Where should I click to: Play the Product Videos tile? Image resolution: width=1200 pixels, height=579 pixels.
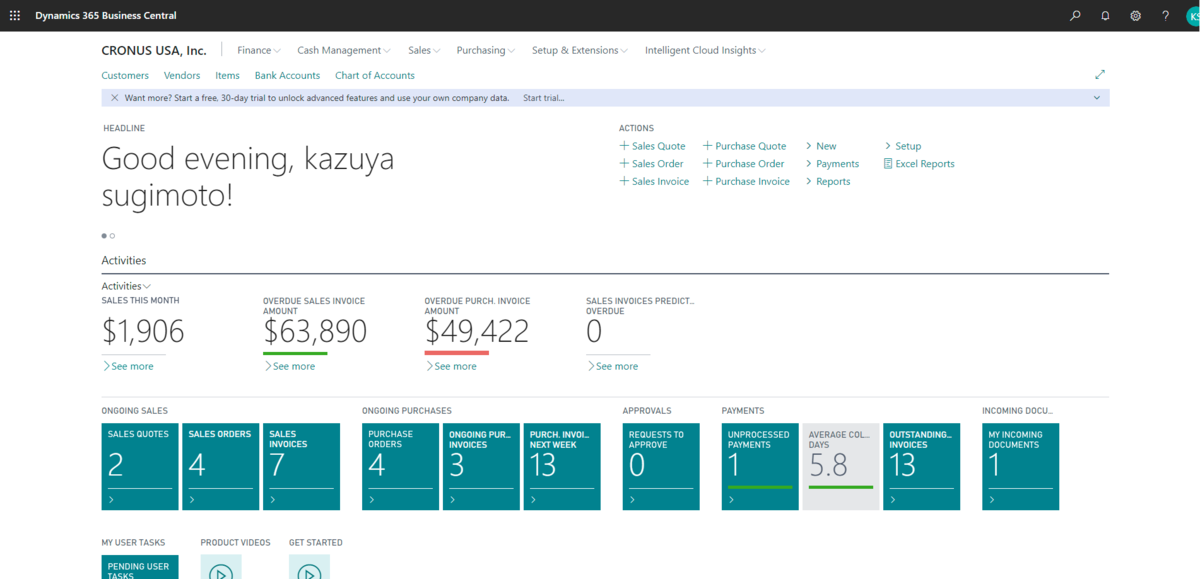pos(221,566)
